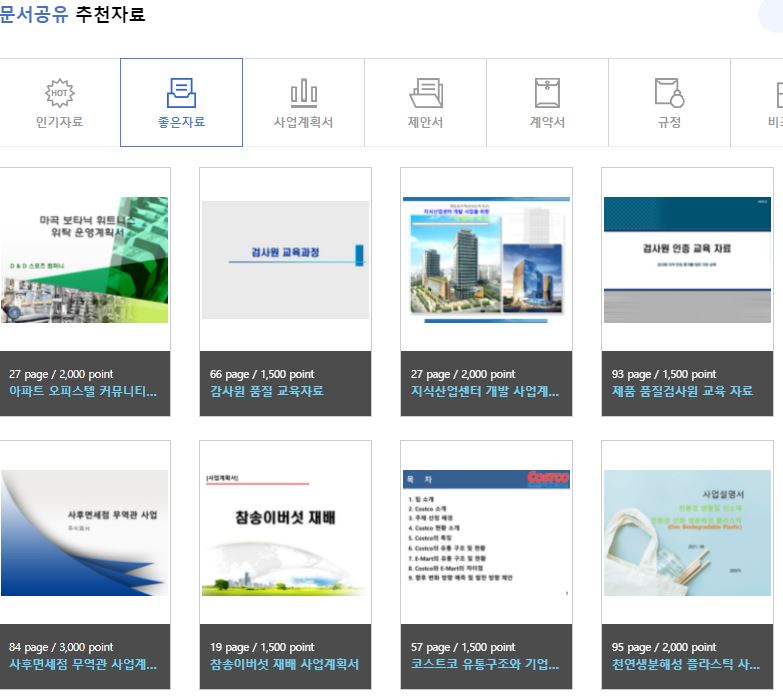Viewport: 783px width, 698px height.
Task: Open the 지식산업센터 개발 사업계획 link
Action: (485, 391)
